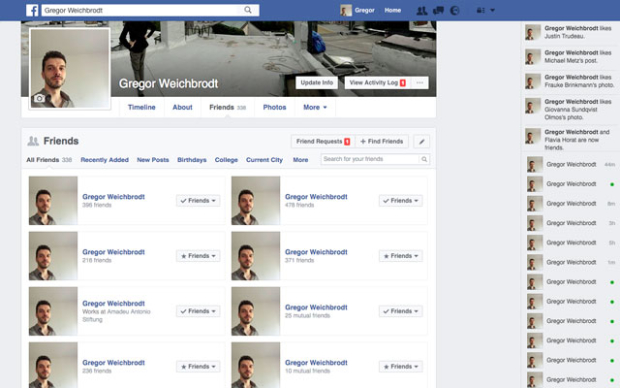Click chat avatar of contact active 3h ago

click(535, 223)
